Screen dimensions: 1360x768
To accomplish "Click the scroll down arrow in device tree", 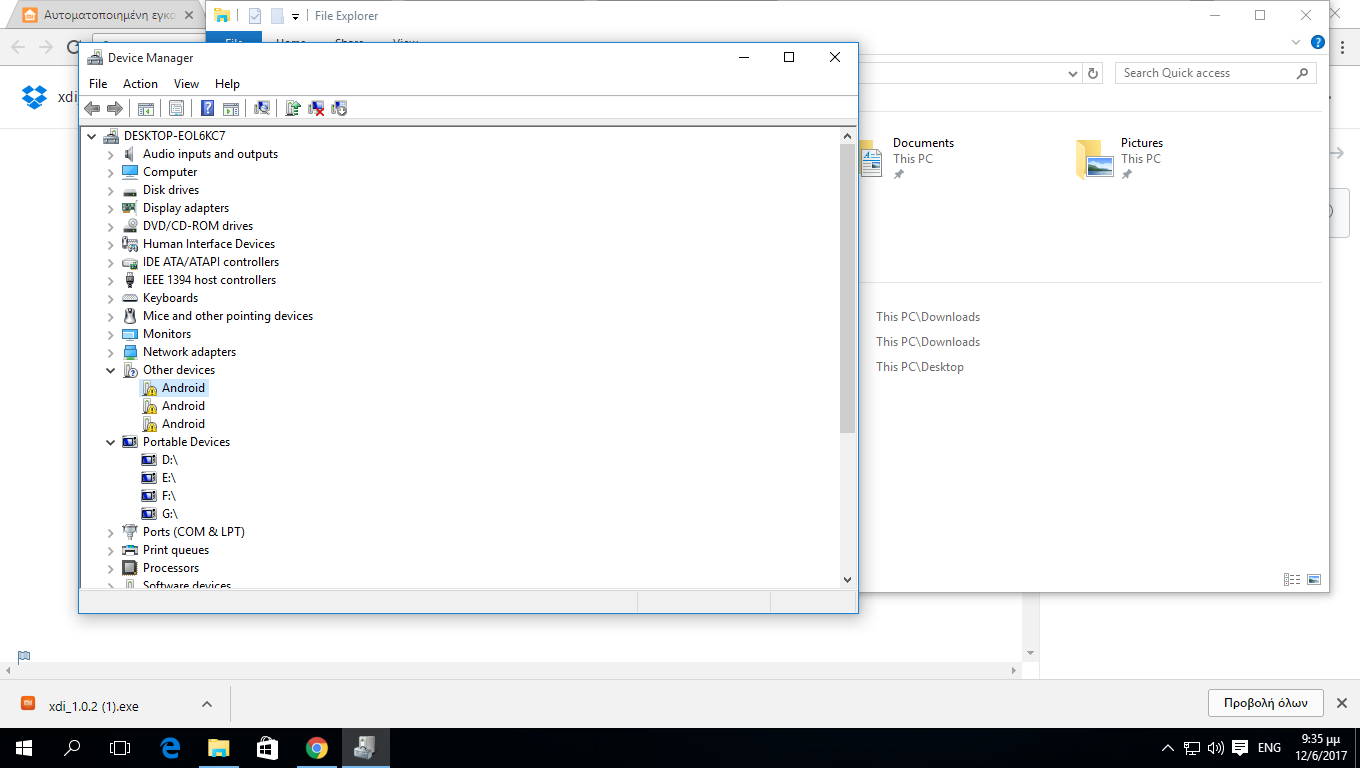I will (x=847, y=579).
